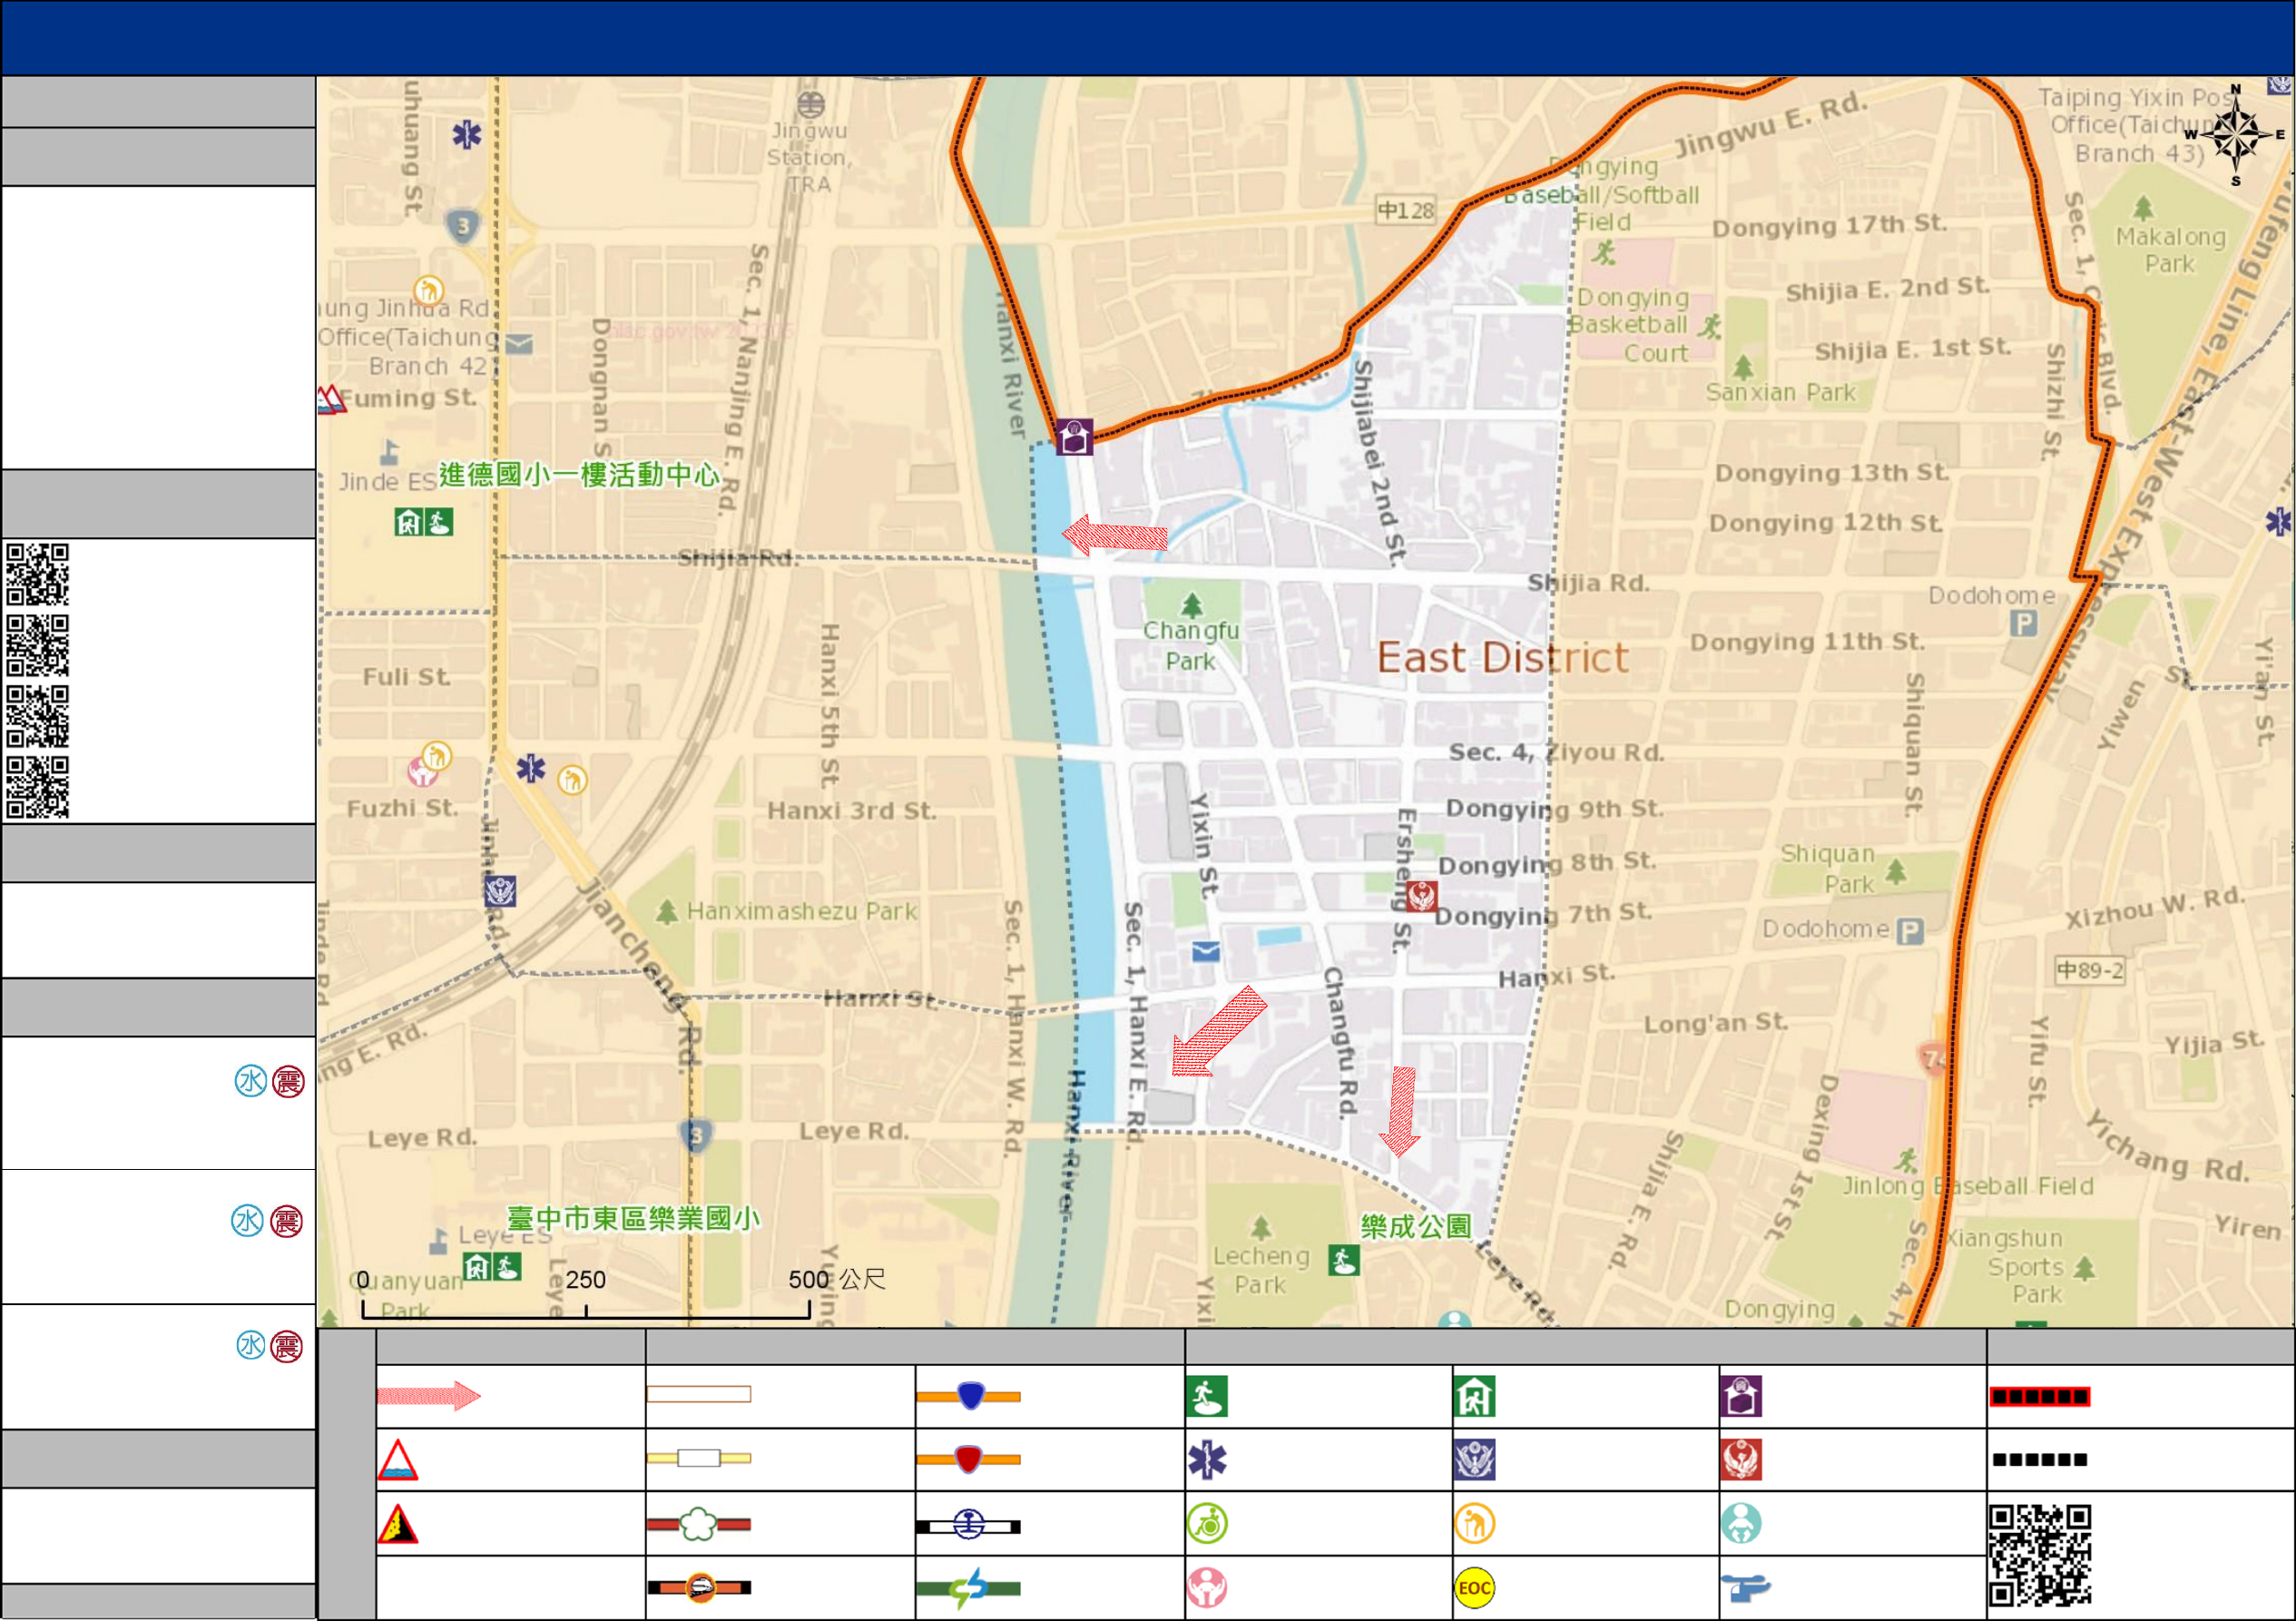The height and width of the screenshot is (1621, 2296).
Task: Click the 'East District' label
Action: point(1503,657)
